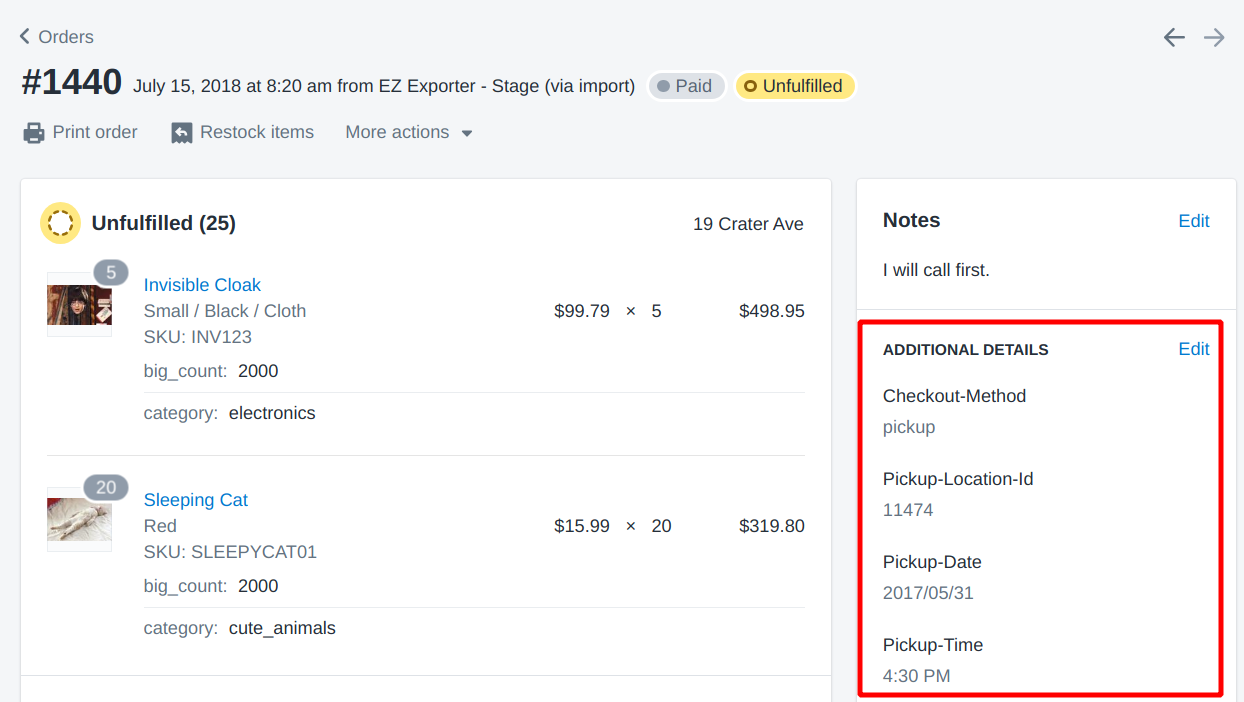Click the Pickup-Location-Id value 11474
The width and height of the screenshot is (1244, 702).
[x=908, y=510]
